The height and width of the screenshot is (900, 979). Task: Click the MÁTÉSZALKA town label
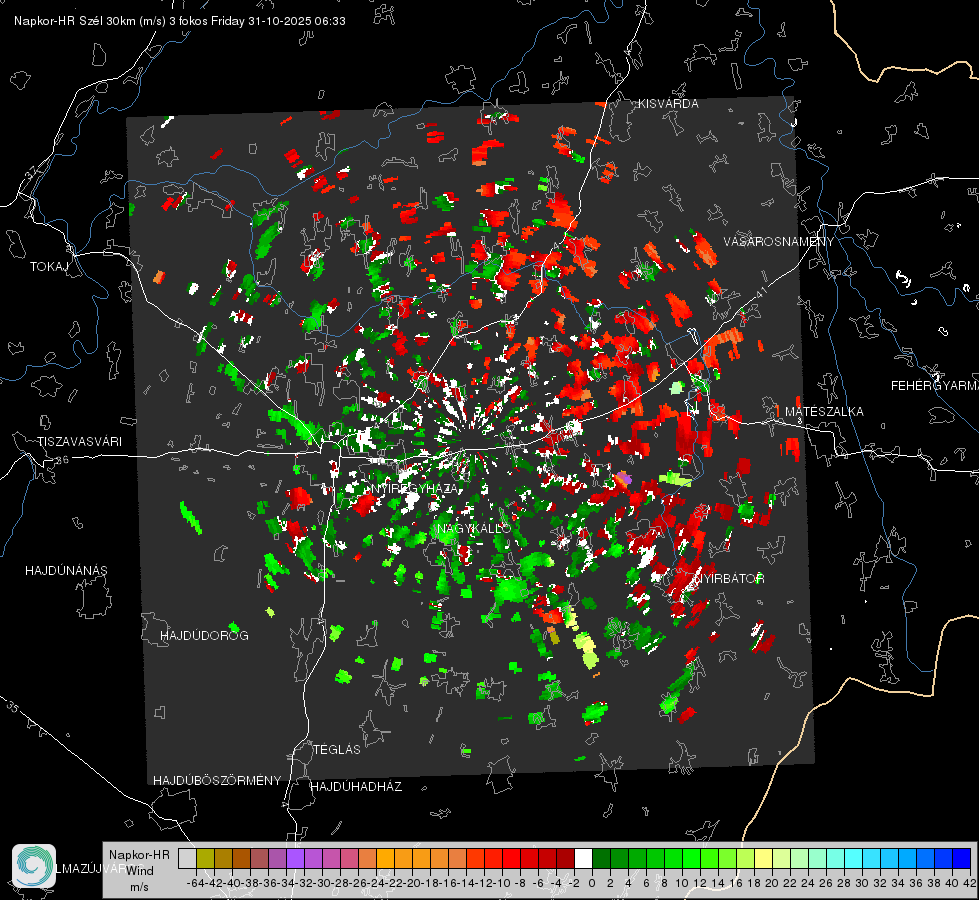pos(824,412)
